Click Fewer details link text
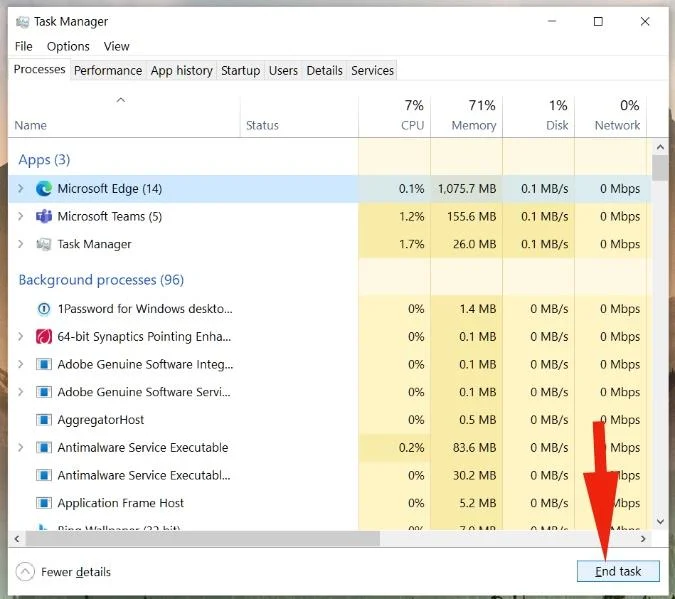Viewport: 675px width, 599px height. [x=76, y=572]
